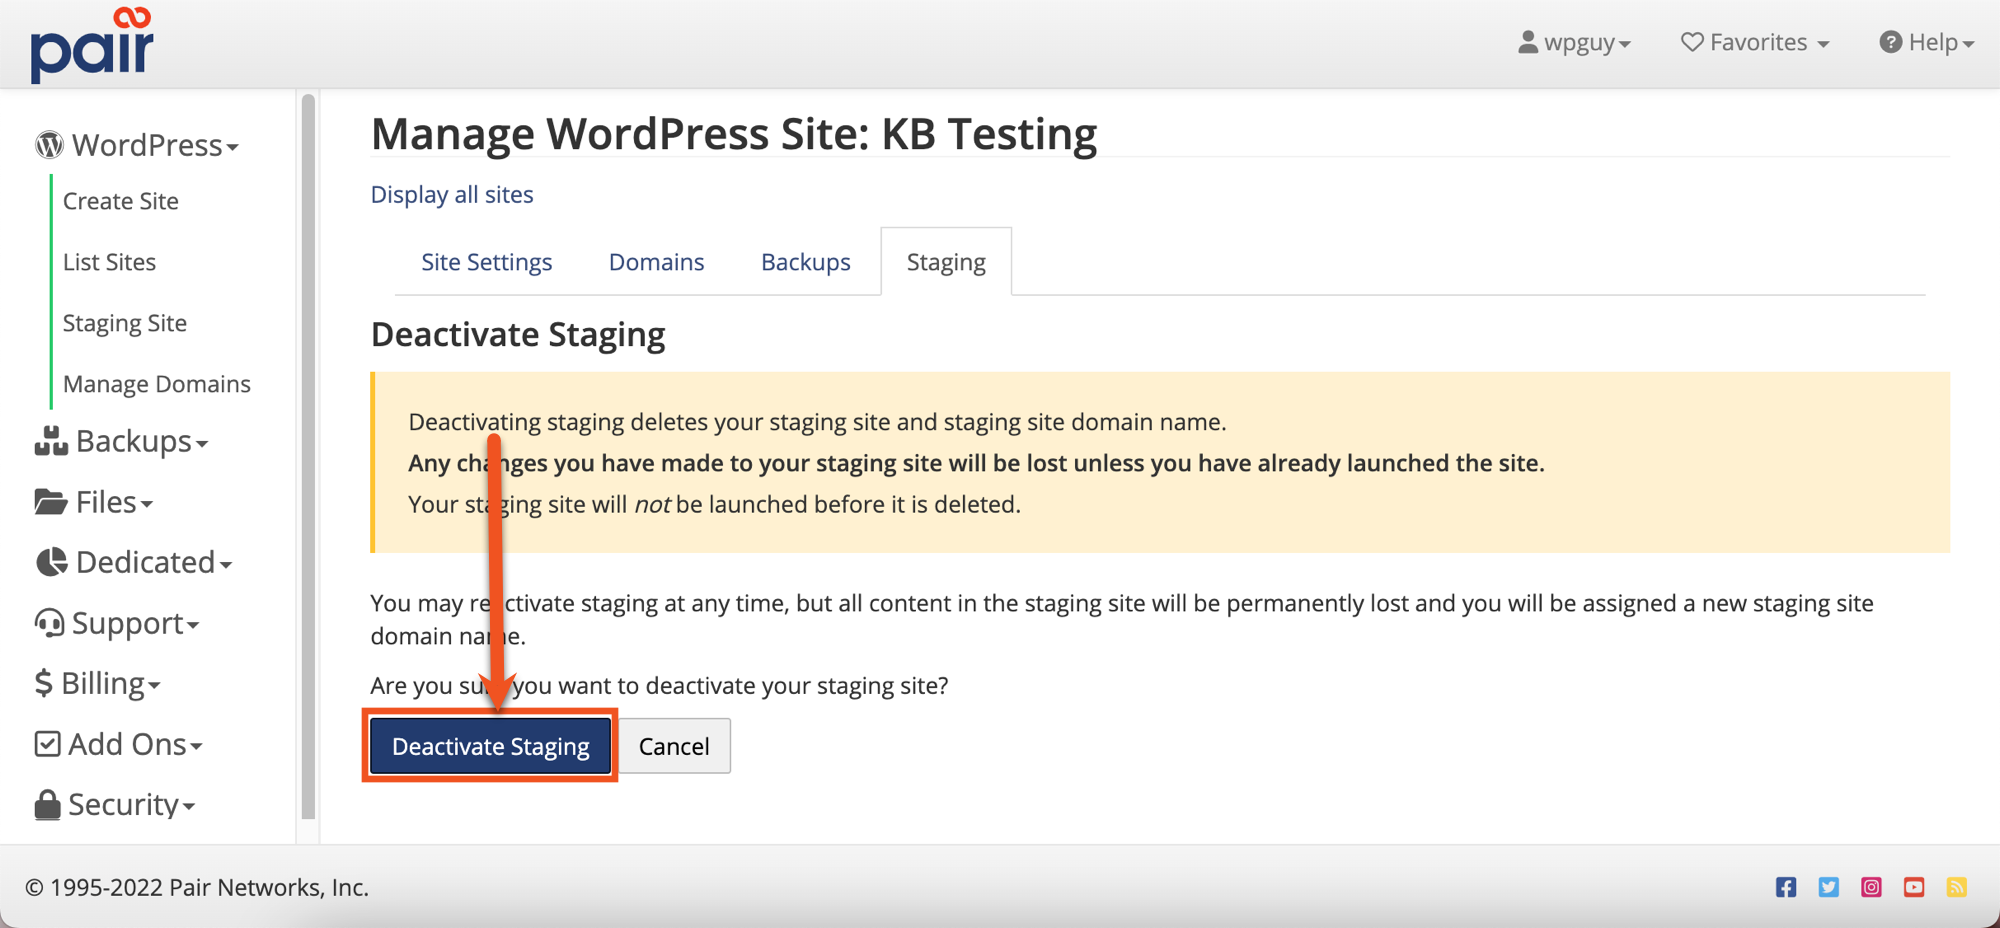
Task: Open Instagram icon in footer
Action: [x=1871, y=887]
